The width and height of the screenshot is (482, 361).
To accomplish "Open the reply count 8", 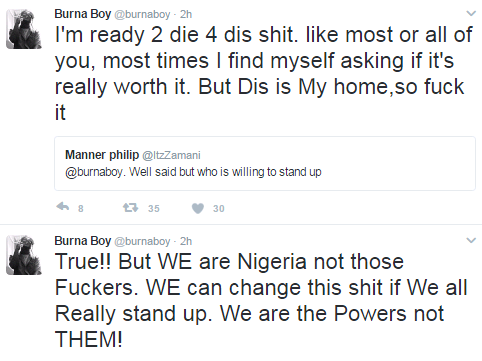I will click(81, 209).
